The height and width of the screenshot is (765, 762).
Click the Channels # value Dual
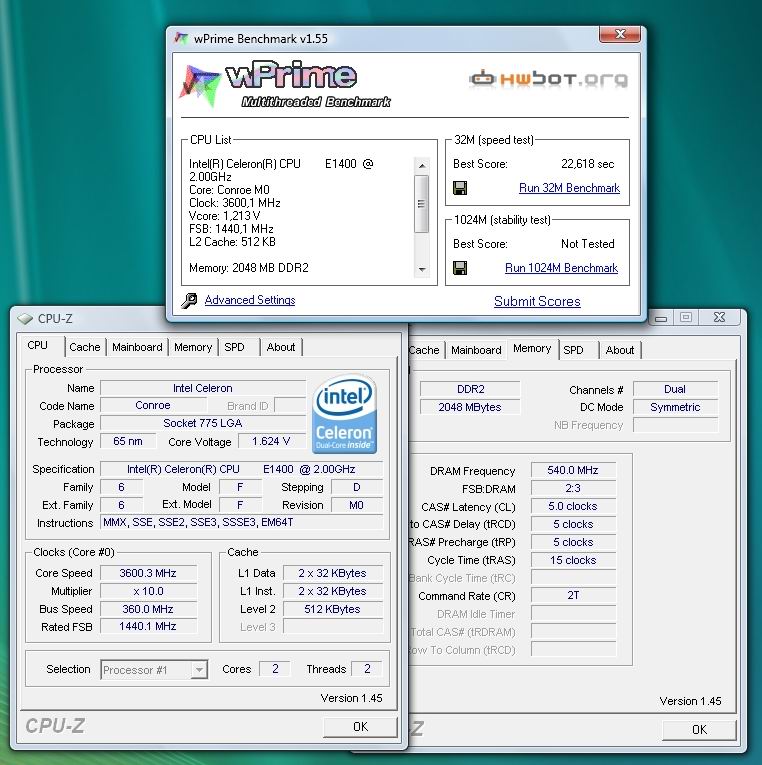(x=675, y=389)
